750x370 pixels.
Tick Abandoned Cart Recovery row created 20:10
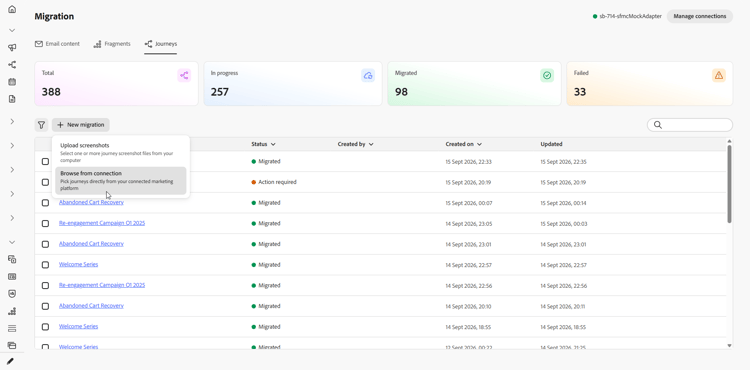point(45,306)
